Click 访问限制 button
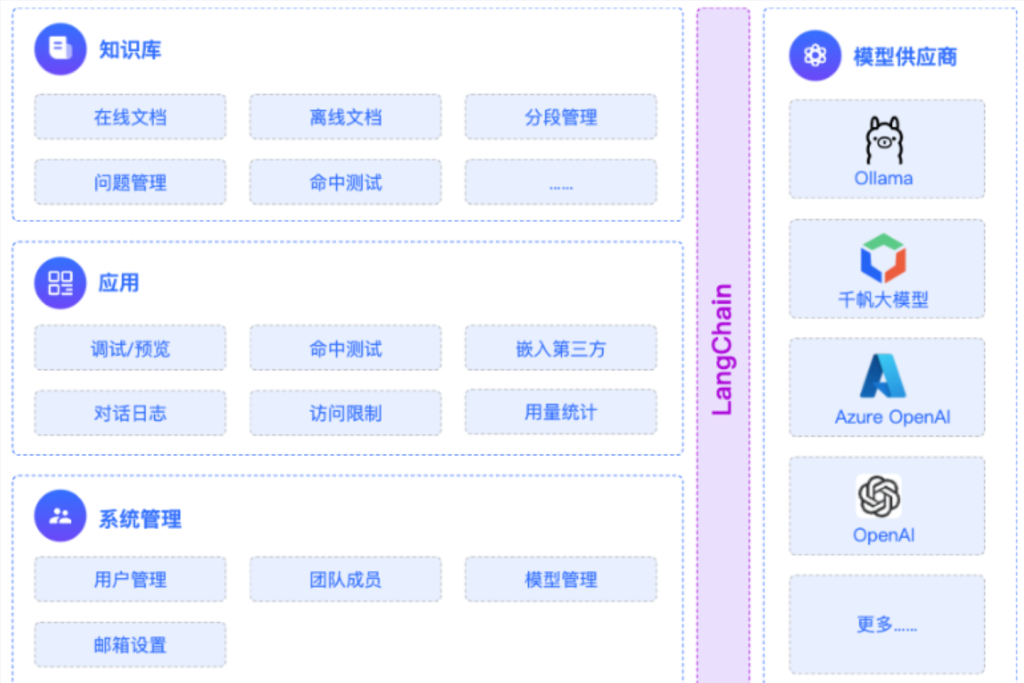The image size is (1024, 683). coord(345,412)
